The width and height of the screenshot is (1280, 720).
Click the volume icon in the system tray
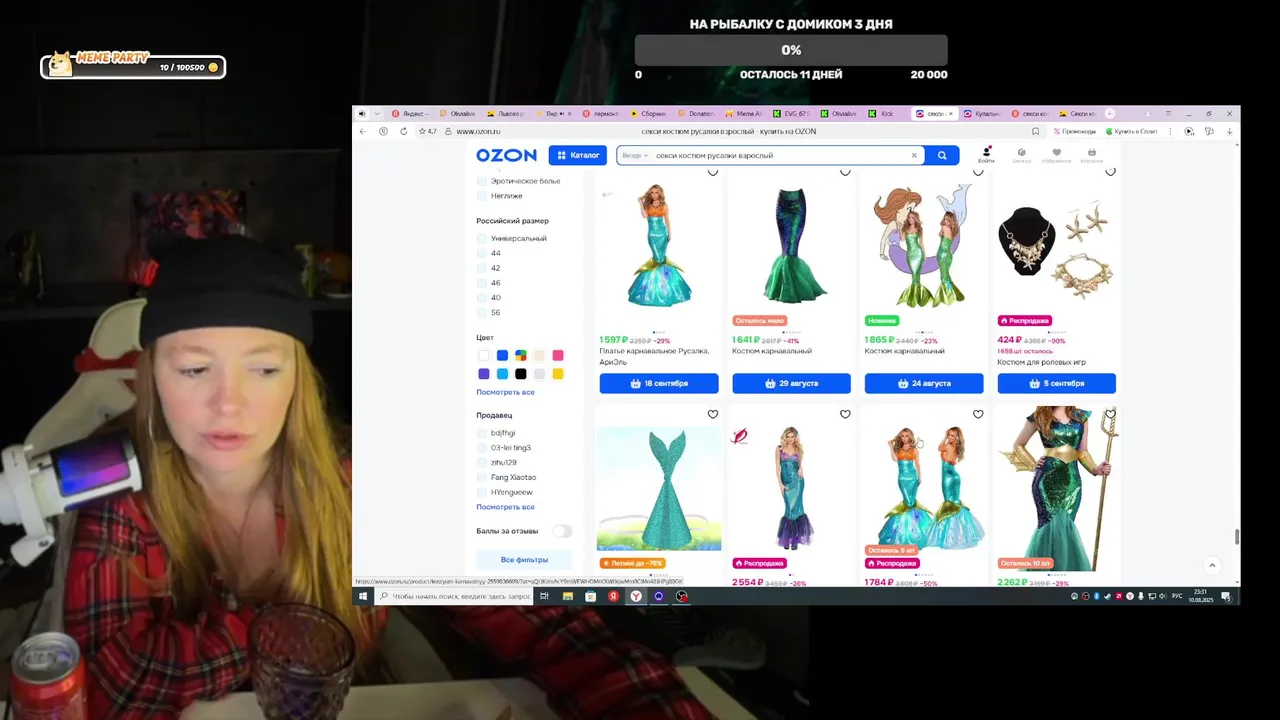[1163, 596]
